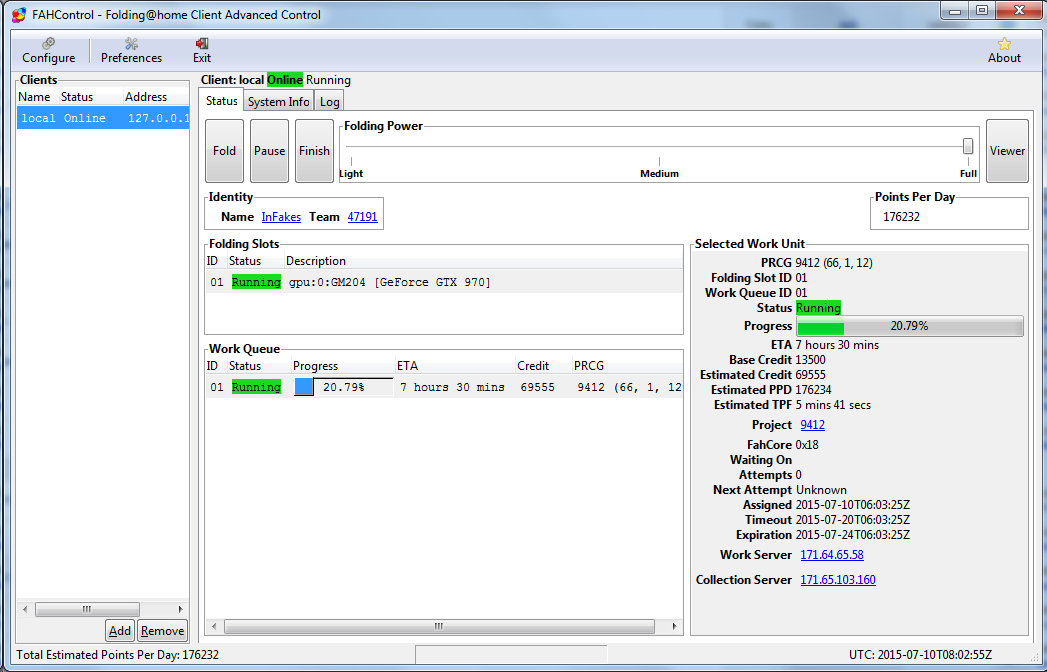Open the Log tab
Image resolution: width=1047 pixels, height=672 pixels.
329,102
